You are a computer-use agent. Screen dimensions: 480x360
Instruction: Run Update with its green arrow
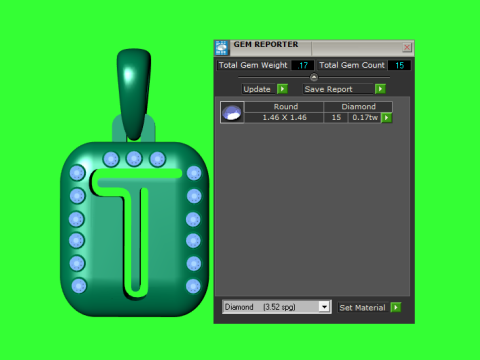(282, 89)
